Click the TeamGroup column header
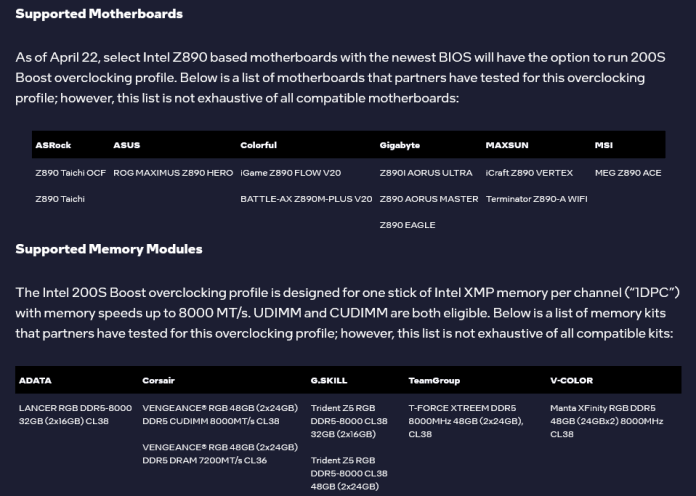Image resolution: width=696 pixels, height=496 pixels. (434, 381)
